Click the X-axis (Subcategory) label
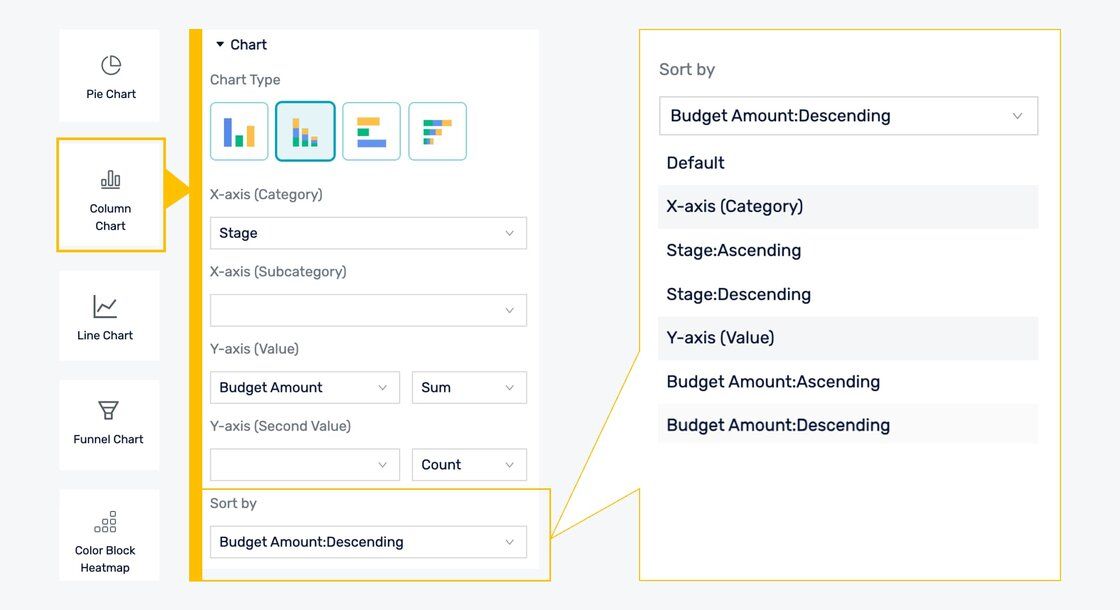1120x610 pixels. pos(278,271)
